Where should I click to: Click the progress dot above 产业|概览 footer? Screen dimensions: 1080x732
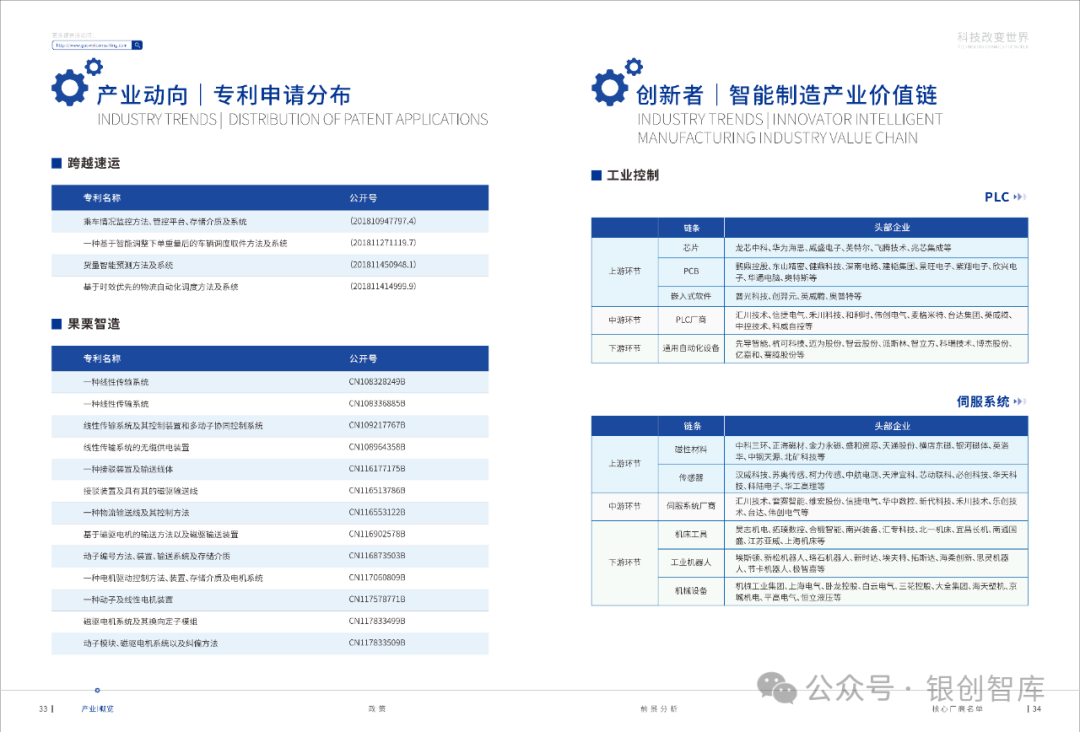[97, 690]
